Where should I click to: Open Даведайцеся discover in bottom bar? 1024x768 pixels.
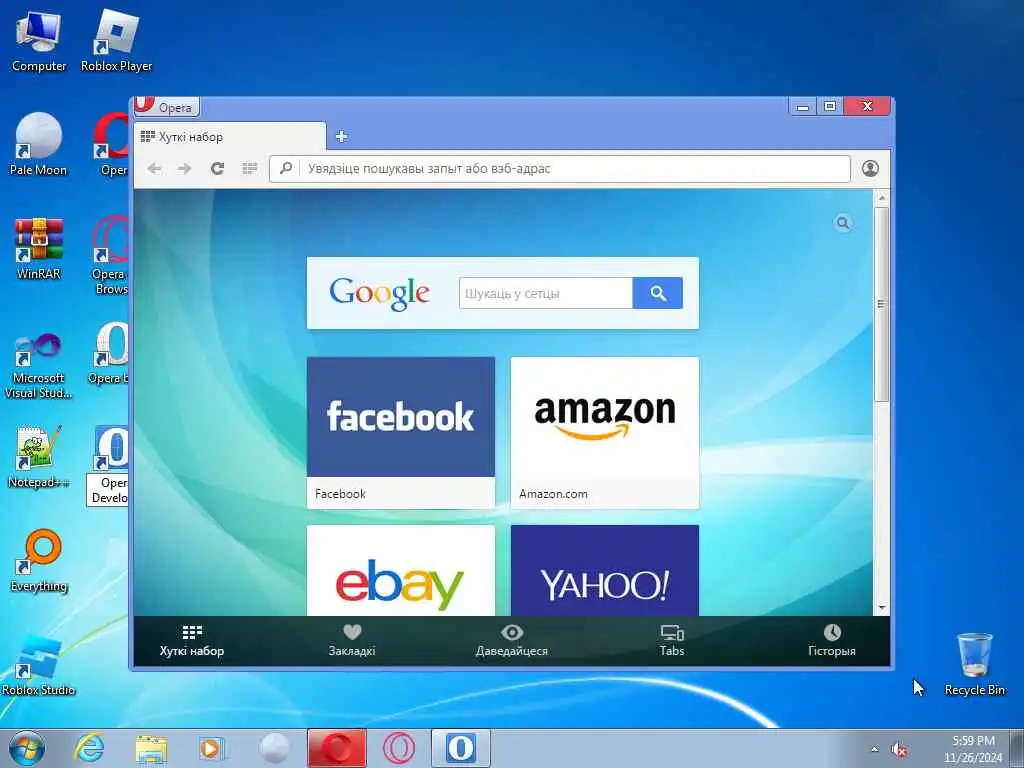[x=512, y=641]
